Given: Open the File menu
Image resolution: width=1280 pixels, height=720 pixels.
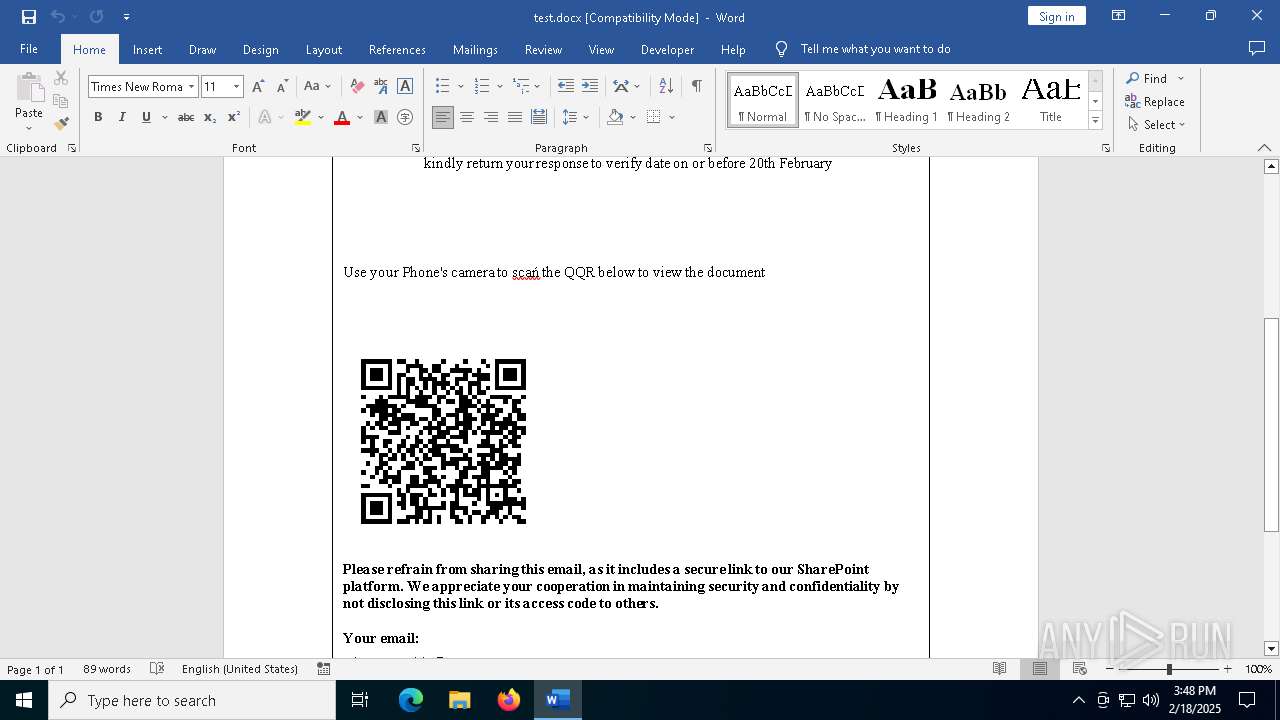Looking at the screenshot, I should pos(29,49).
